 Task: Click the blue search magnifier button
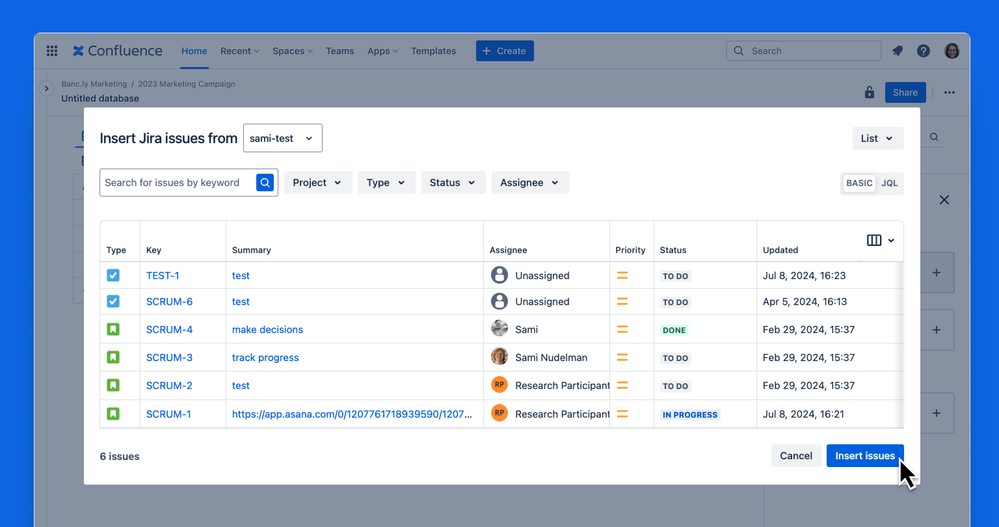tap(265, 183)
